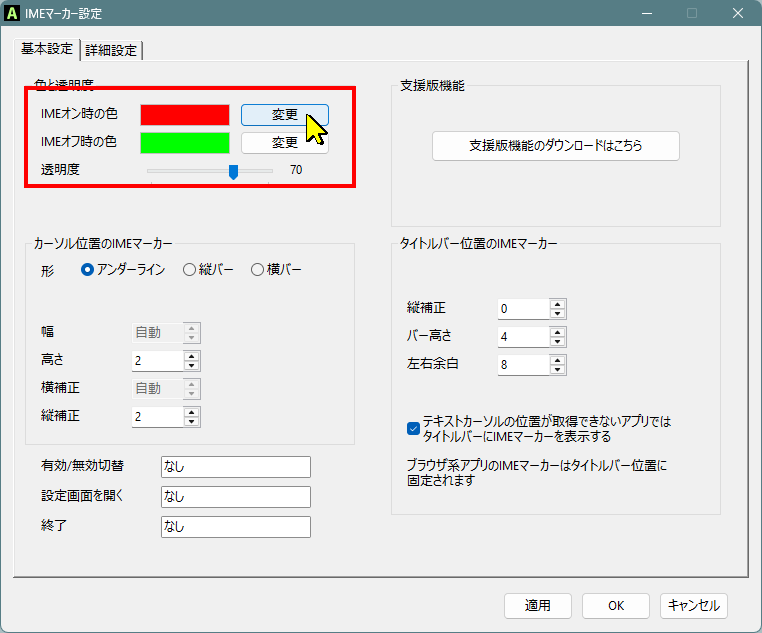Minimize the IMEマーカー設定 window
The width and height of the screenshot is (762, 633).
(646, 13)
